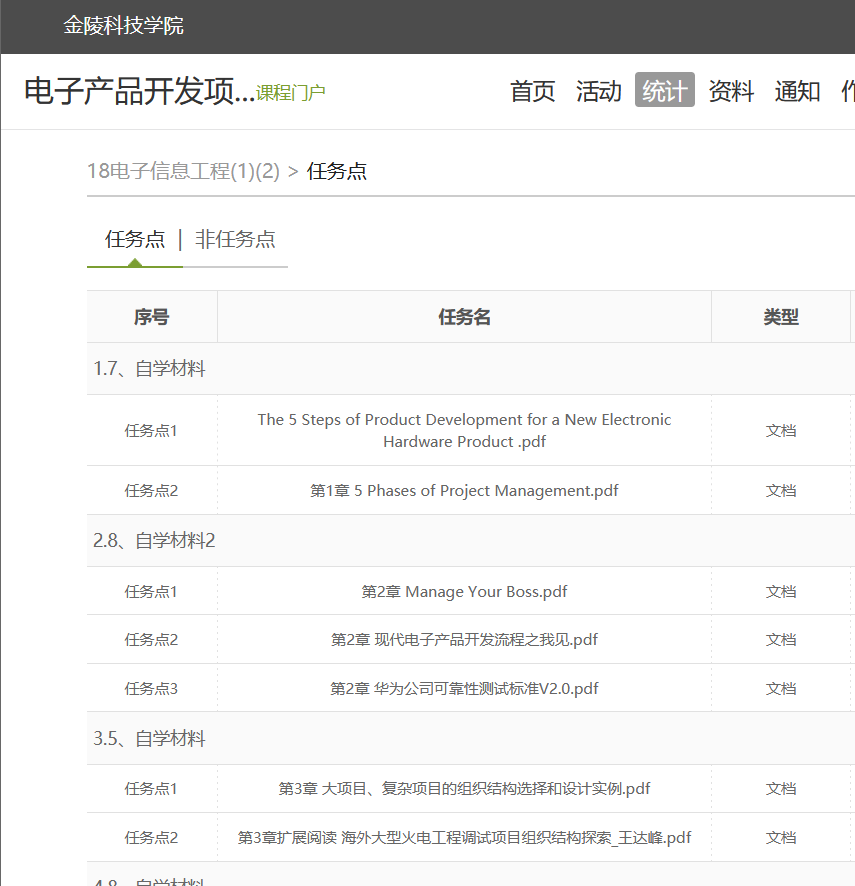Open 第1章 5 Phases of Project Management.pdf
This screenshot has width=855, height=886.
[x=464, y=491]
